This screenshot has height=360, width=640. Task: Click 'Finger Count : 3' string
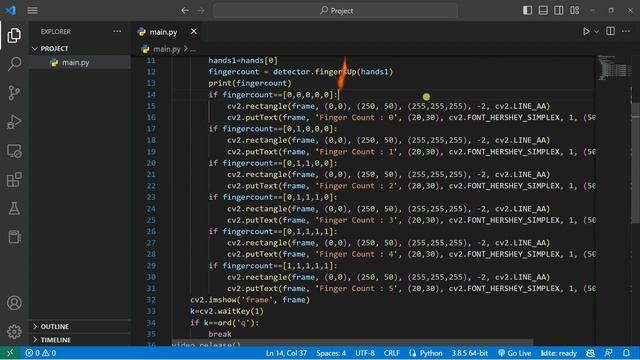[x=358, y=220]
